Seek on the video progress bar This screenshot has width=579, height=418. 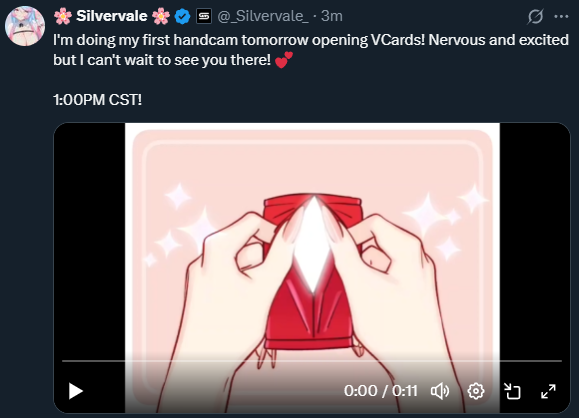click(x=312, y=361)
